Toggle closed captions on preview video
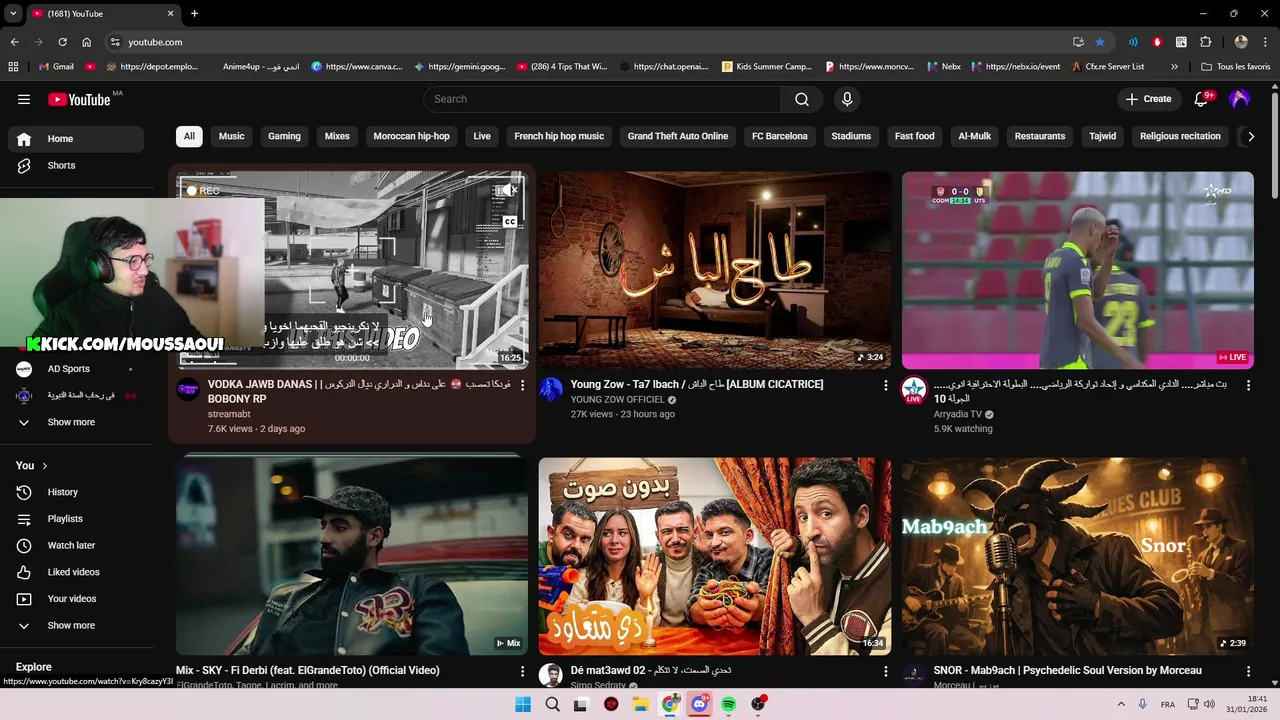This screenshot has height=720, width=1280. tap(510, 221)
